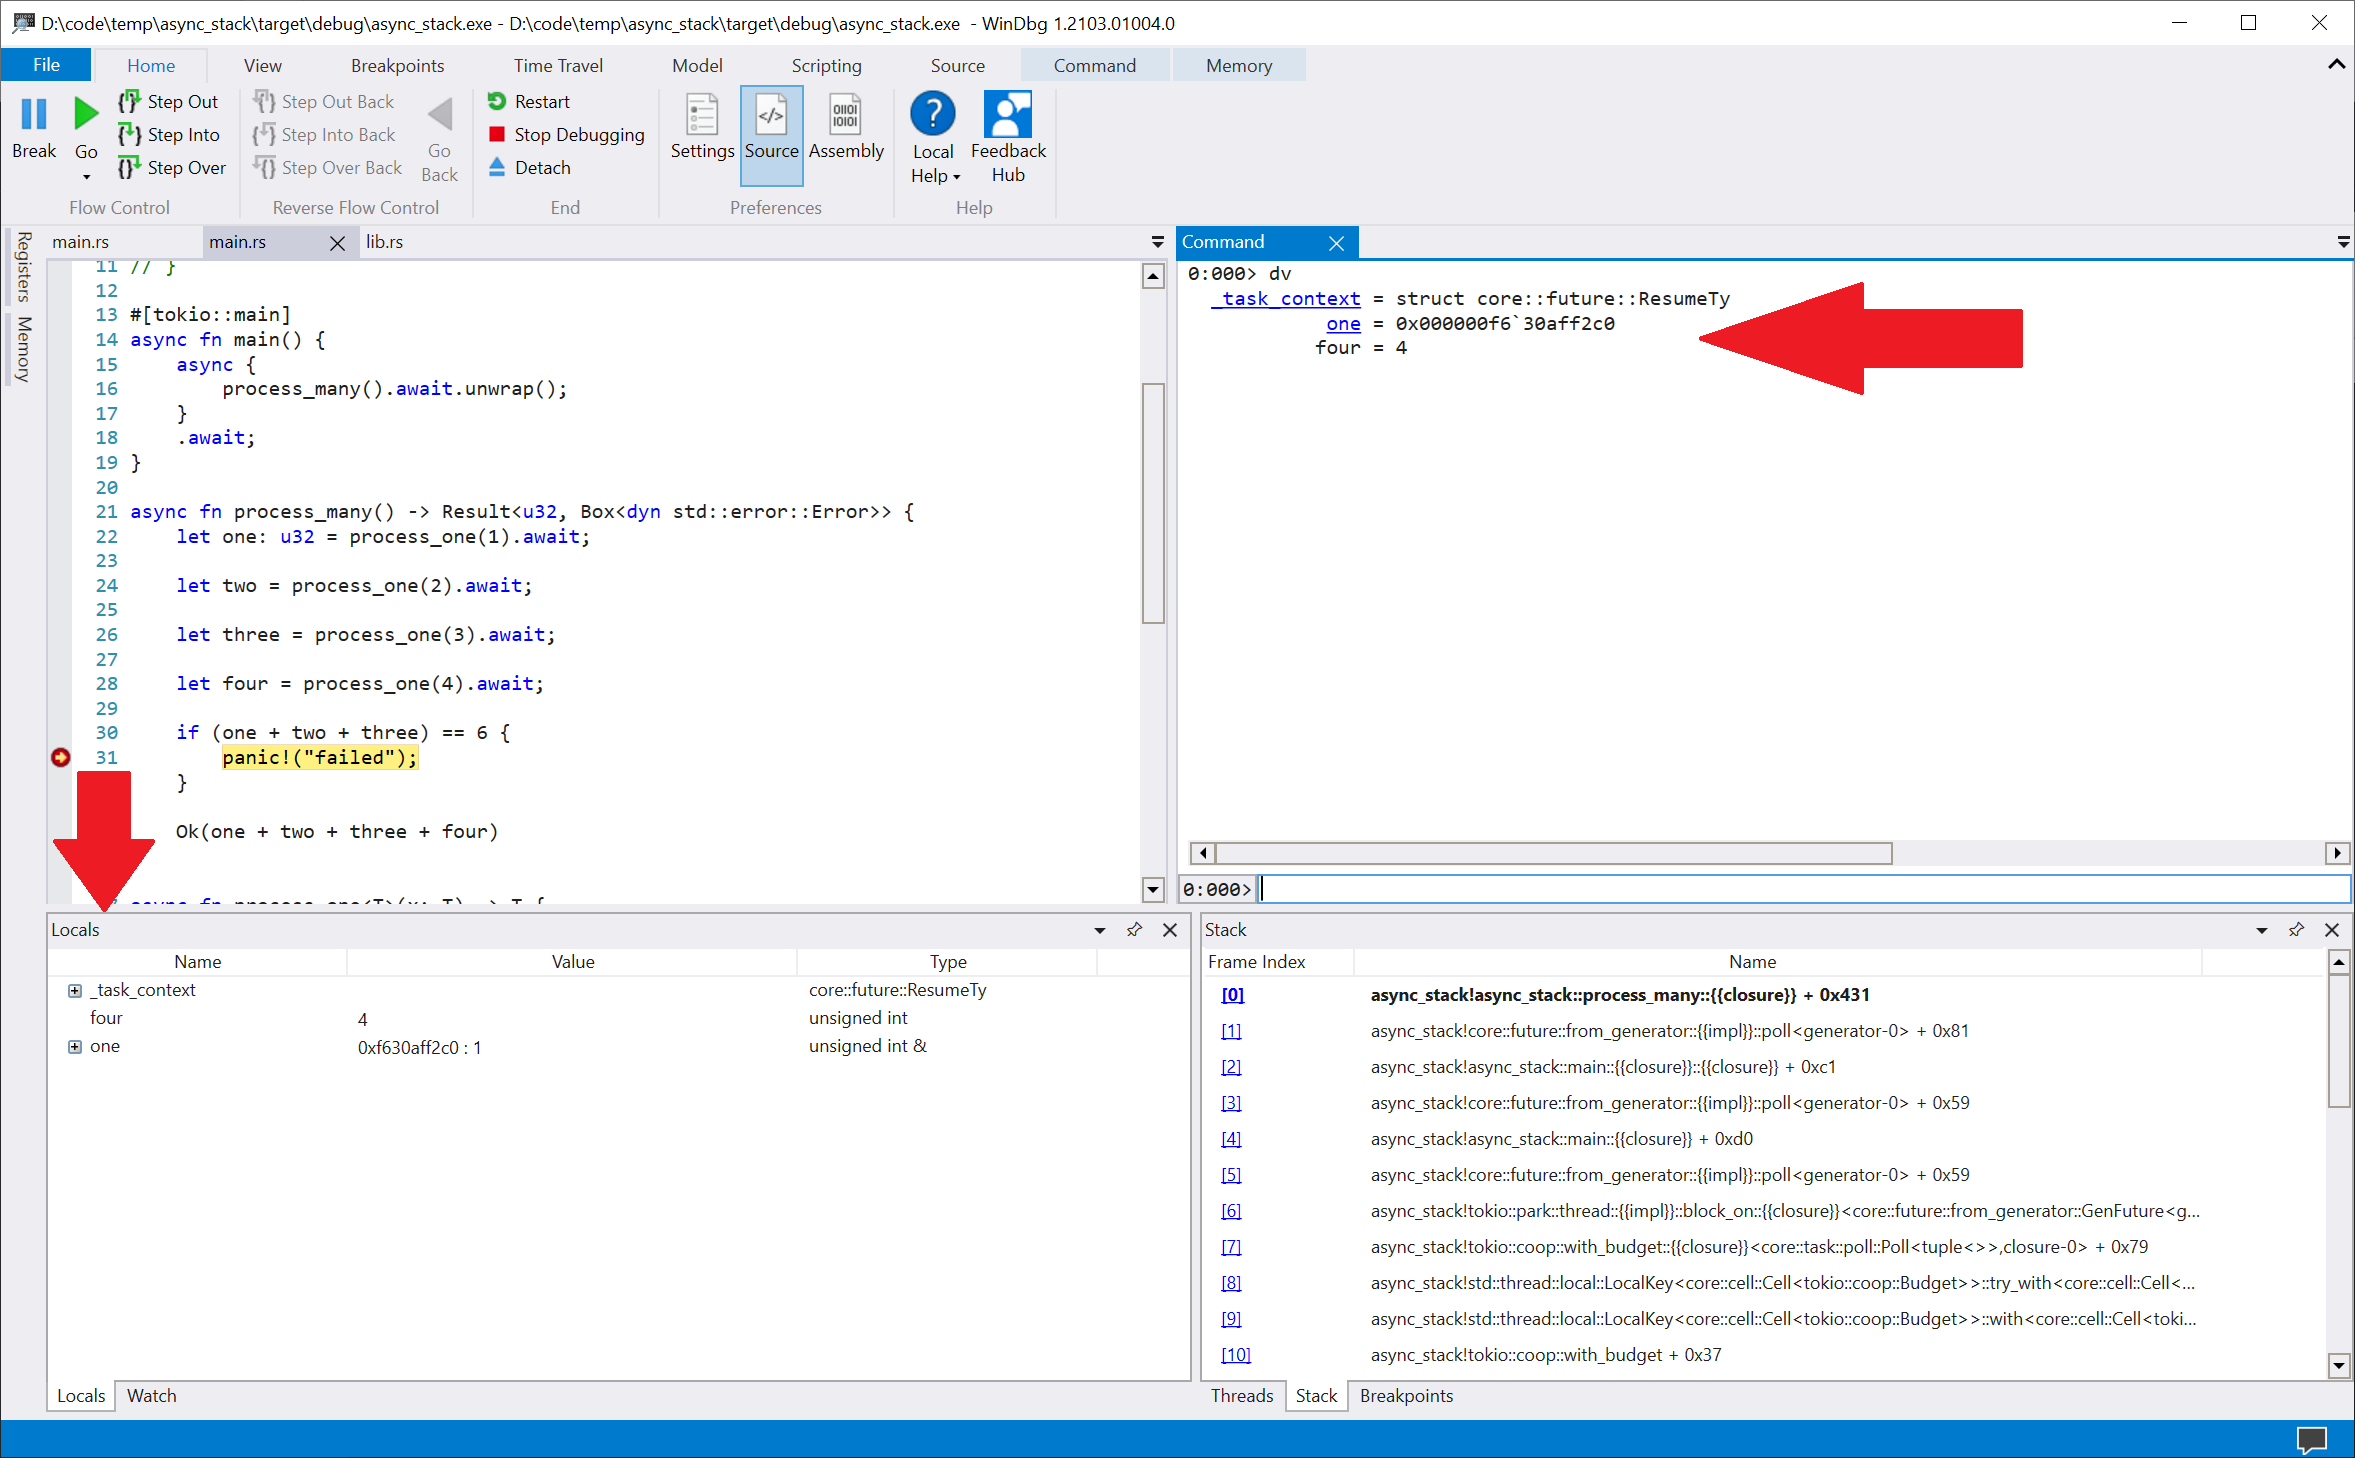Image resolution: width=2355 pixels, height=1458 pixels.
Task: Click the 'four' row in Locals
Action: 618,1018
